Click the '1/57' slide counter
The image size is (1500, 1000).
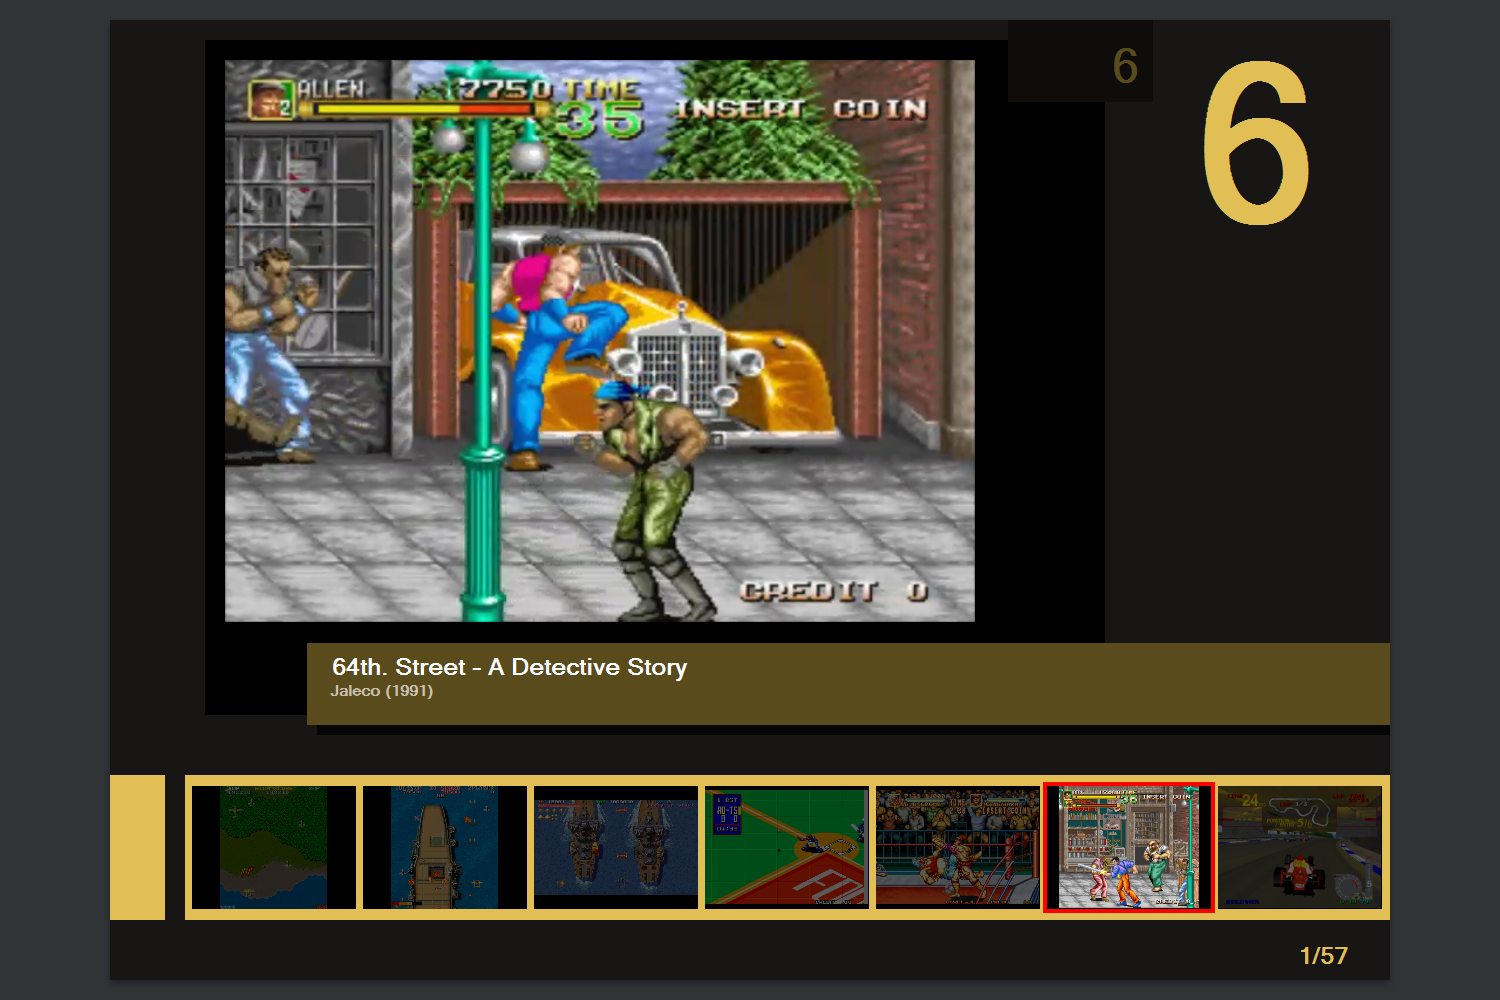coord(1324,956)
